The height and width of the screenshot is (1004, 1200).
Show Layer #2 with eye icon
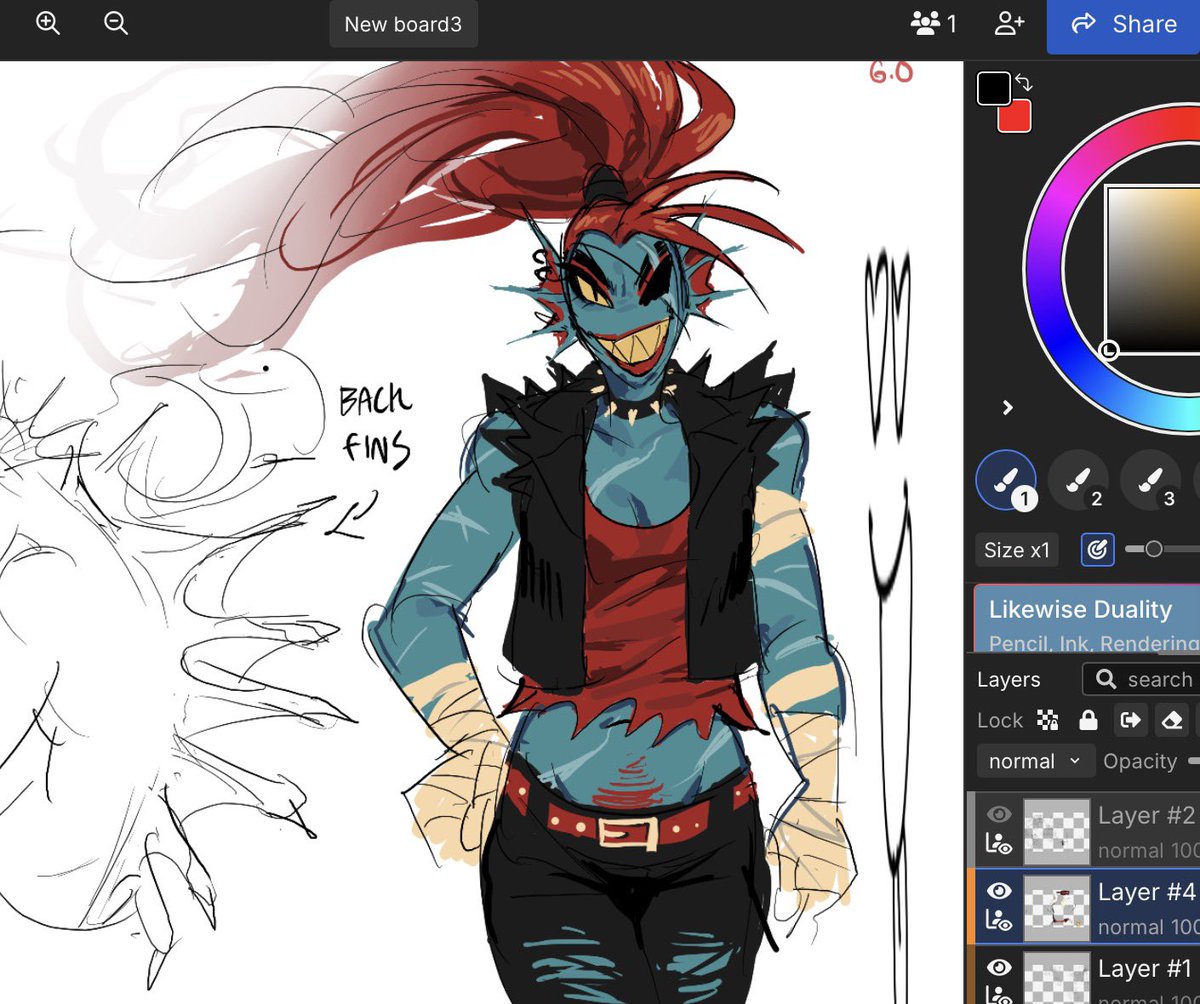pos(999,814)
